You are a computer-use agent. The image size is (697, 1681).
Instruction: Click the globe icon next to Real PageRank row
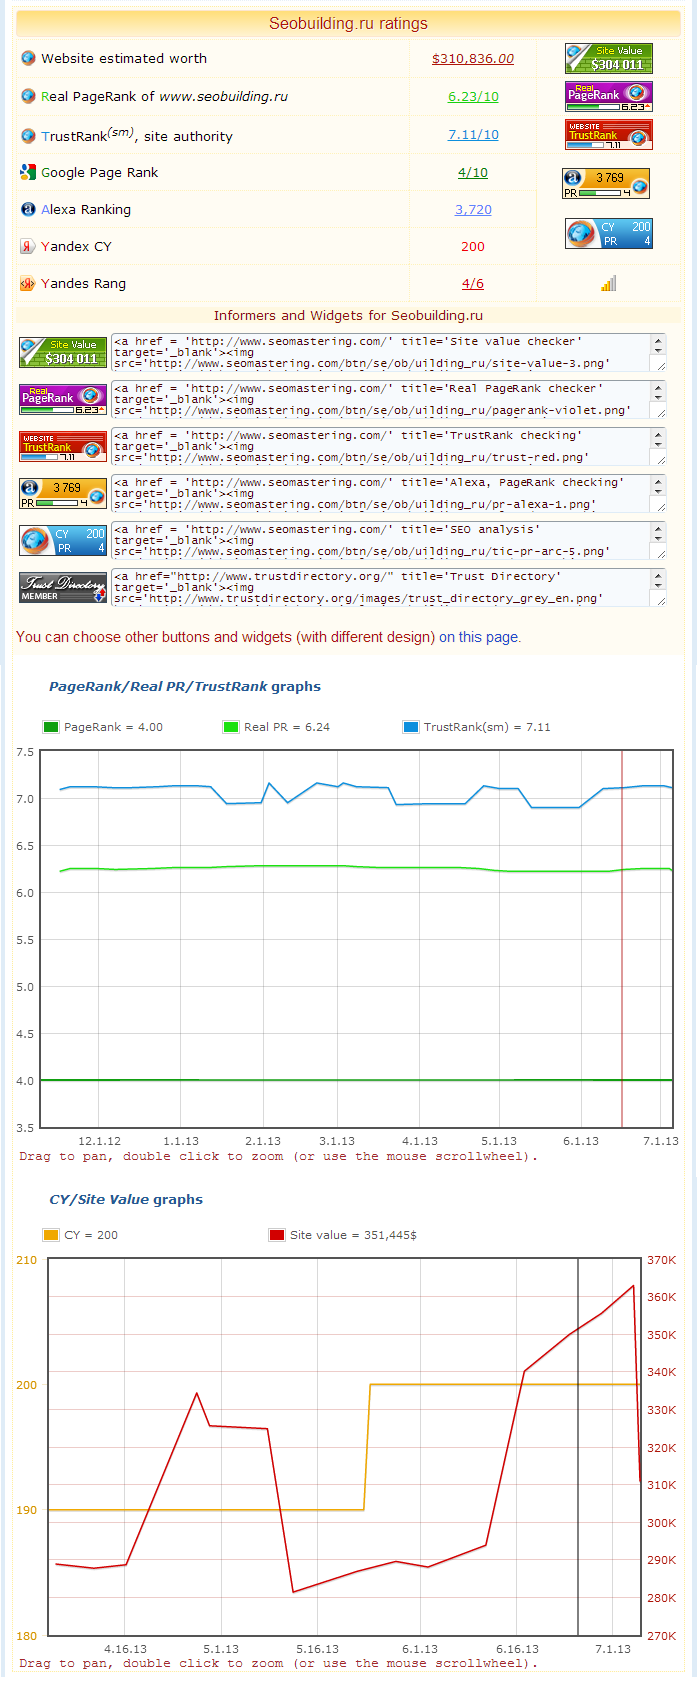[x=28, y=96]
